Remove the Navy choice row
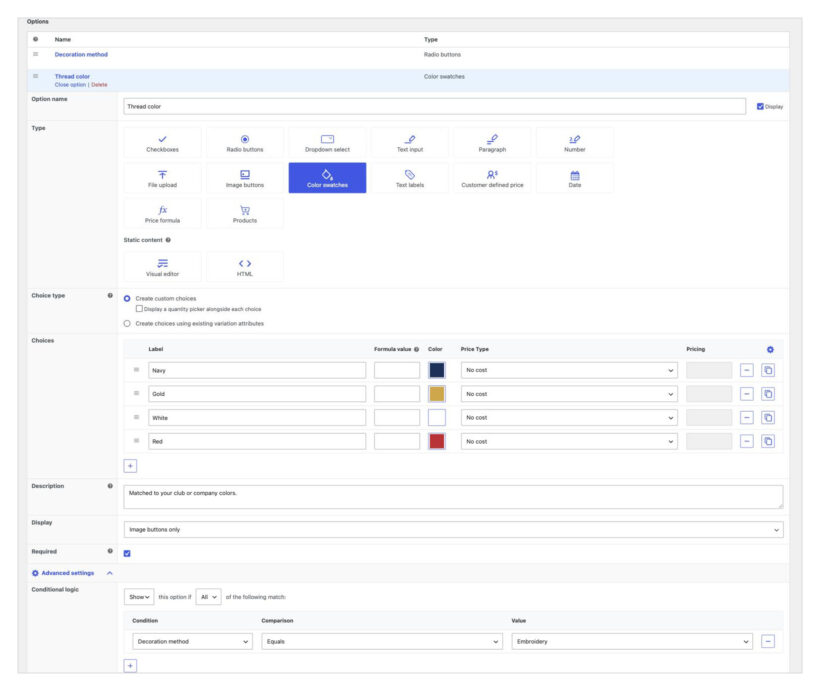Screen dimensions: 820x691 click(747, 370)
